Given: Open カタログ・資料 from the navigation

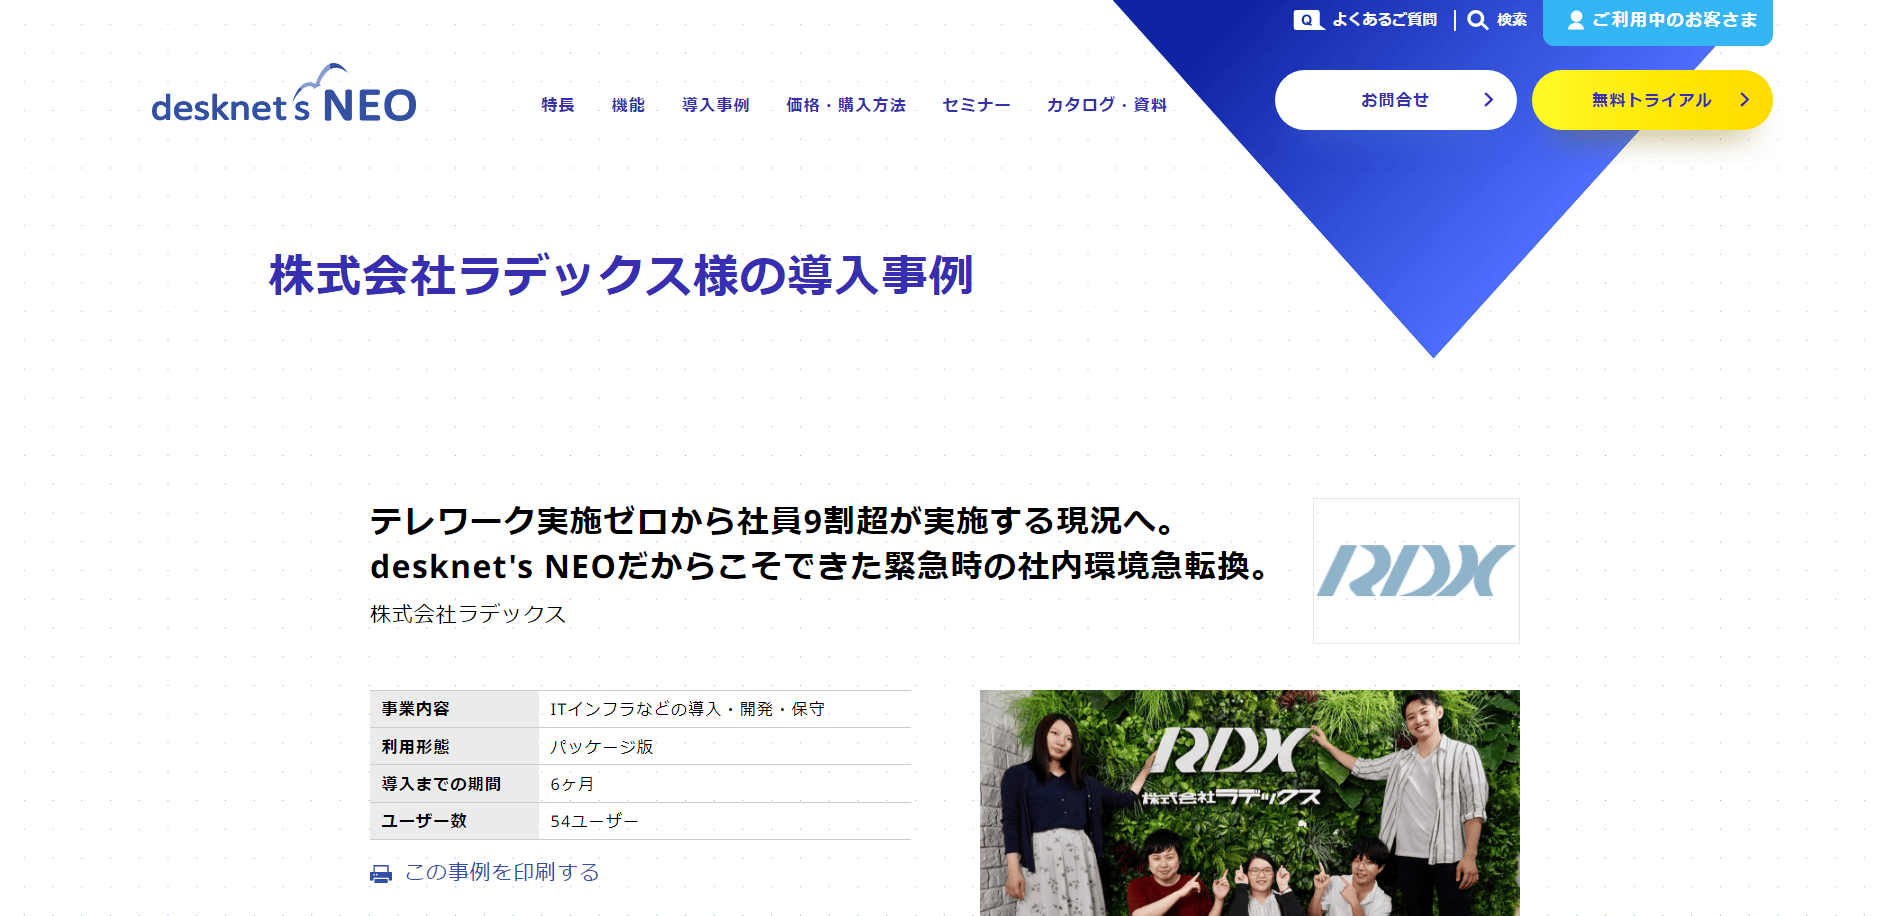Looking at the screenshot, I should pyautogui.click(x=1107, y=105).
